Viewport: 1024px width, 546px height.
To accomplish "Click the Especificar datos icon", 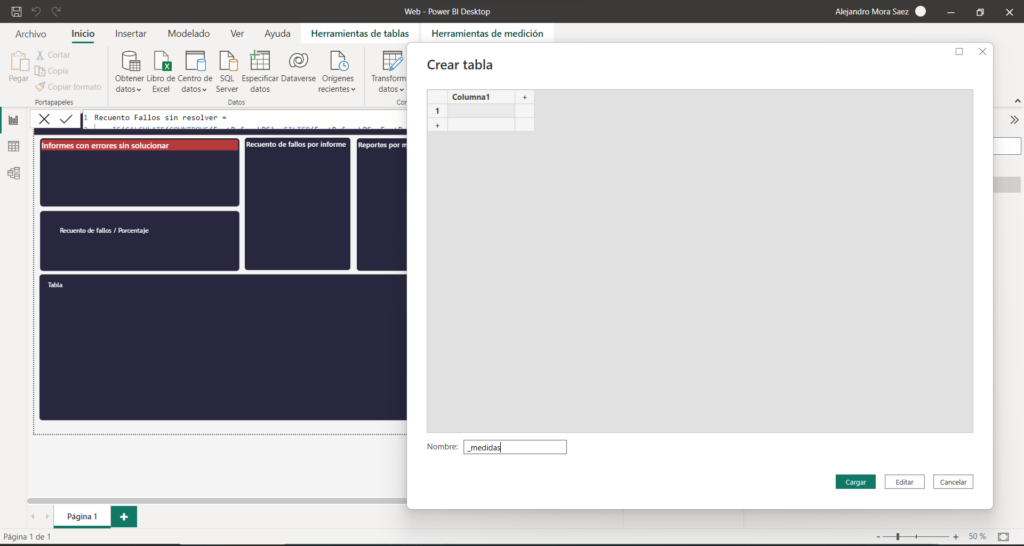I will 260,62.
